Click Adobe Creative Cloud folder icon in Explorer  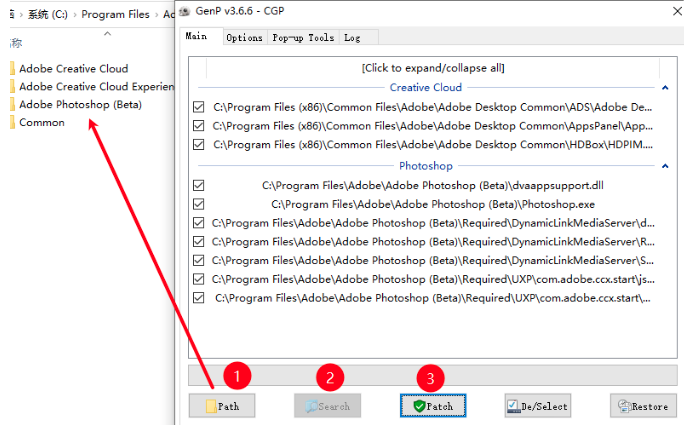coord(12,69)
